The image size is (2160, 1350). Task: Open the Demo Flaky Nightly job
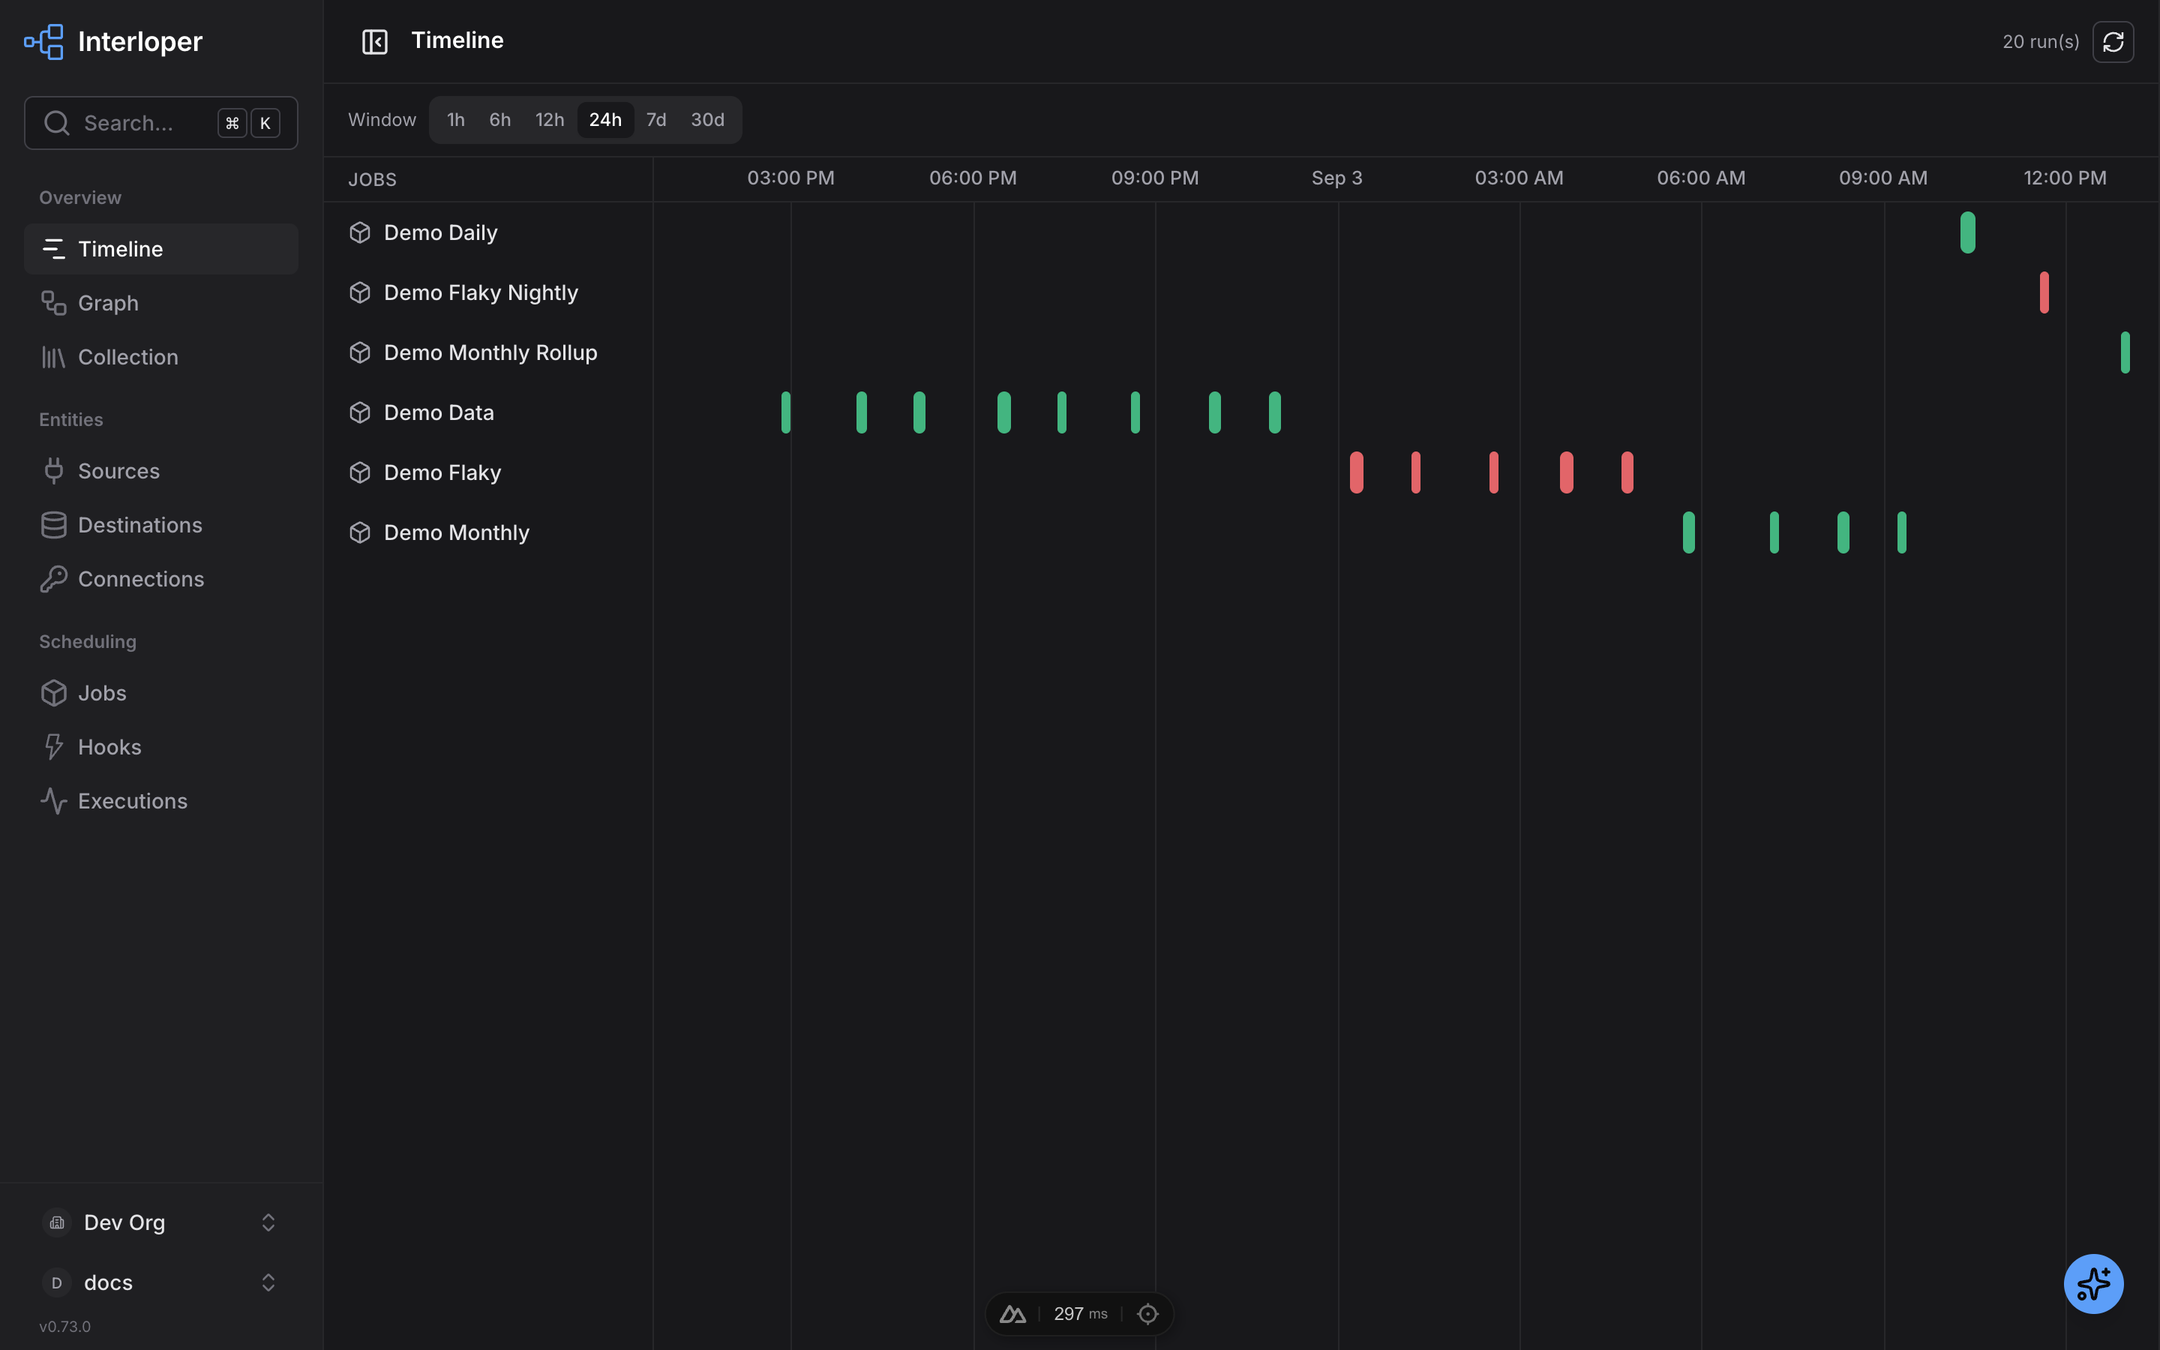point(488,293)
